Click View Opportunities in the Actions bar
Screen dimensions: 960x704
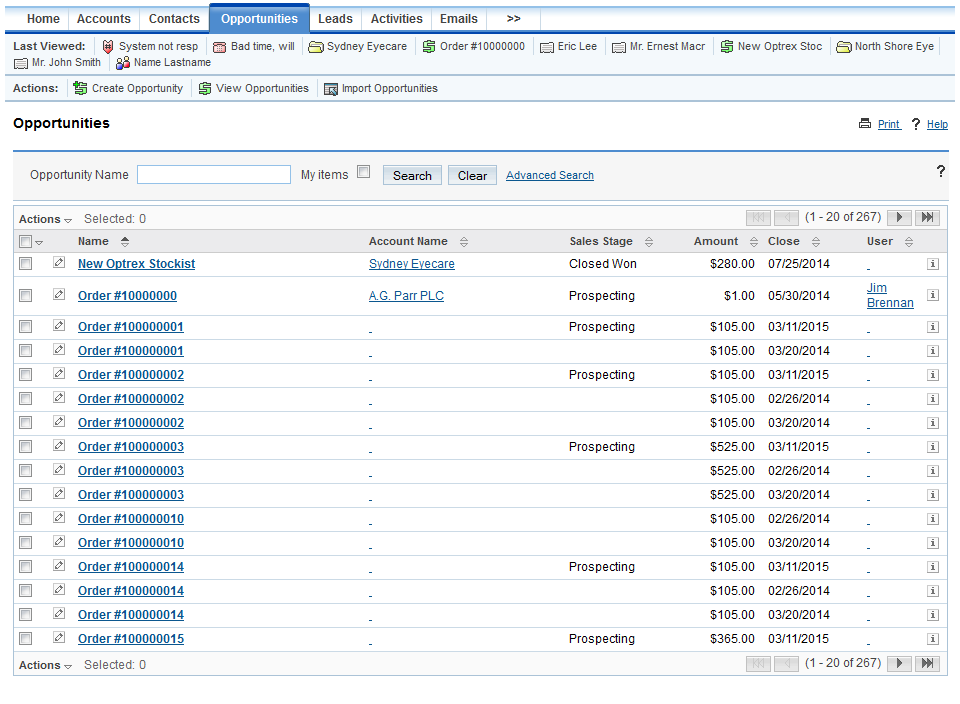[x=253, y=88]
